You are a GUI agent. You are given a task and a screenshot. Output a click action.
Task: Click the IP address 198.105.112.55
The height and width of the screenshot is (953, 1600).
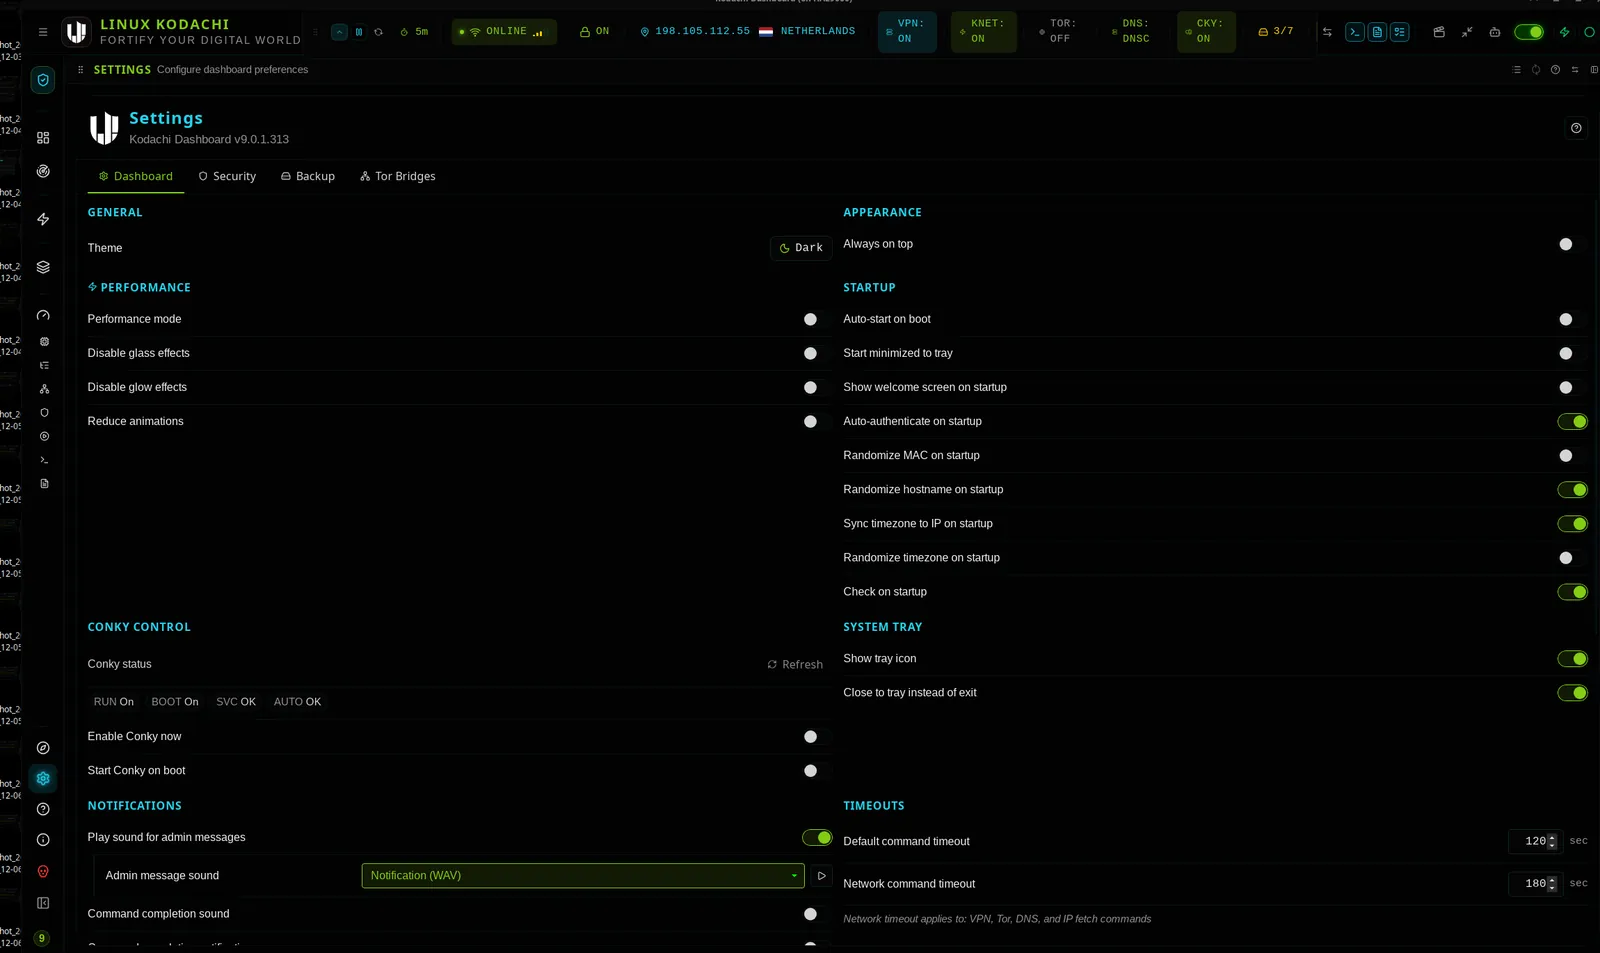pos(702,32)
